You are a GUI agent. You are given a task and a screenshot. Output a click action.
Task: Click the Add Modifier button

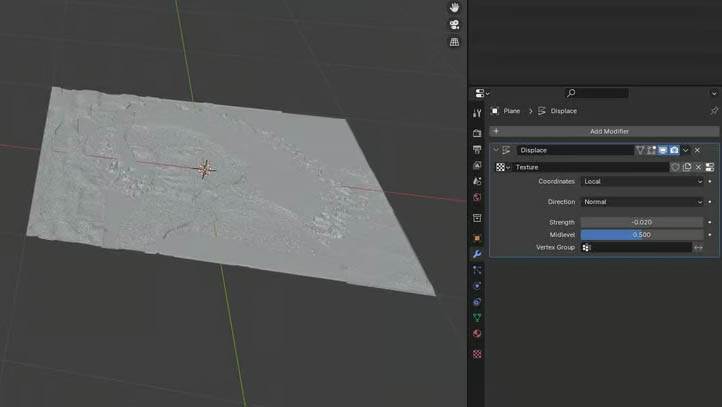coord(609,131)
